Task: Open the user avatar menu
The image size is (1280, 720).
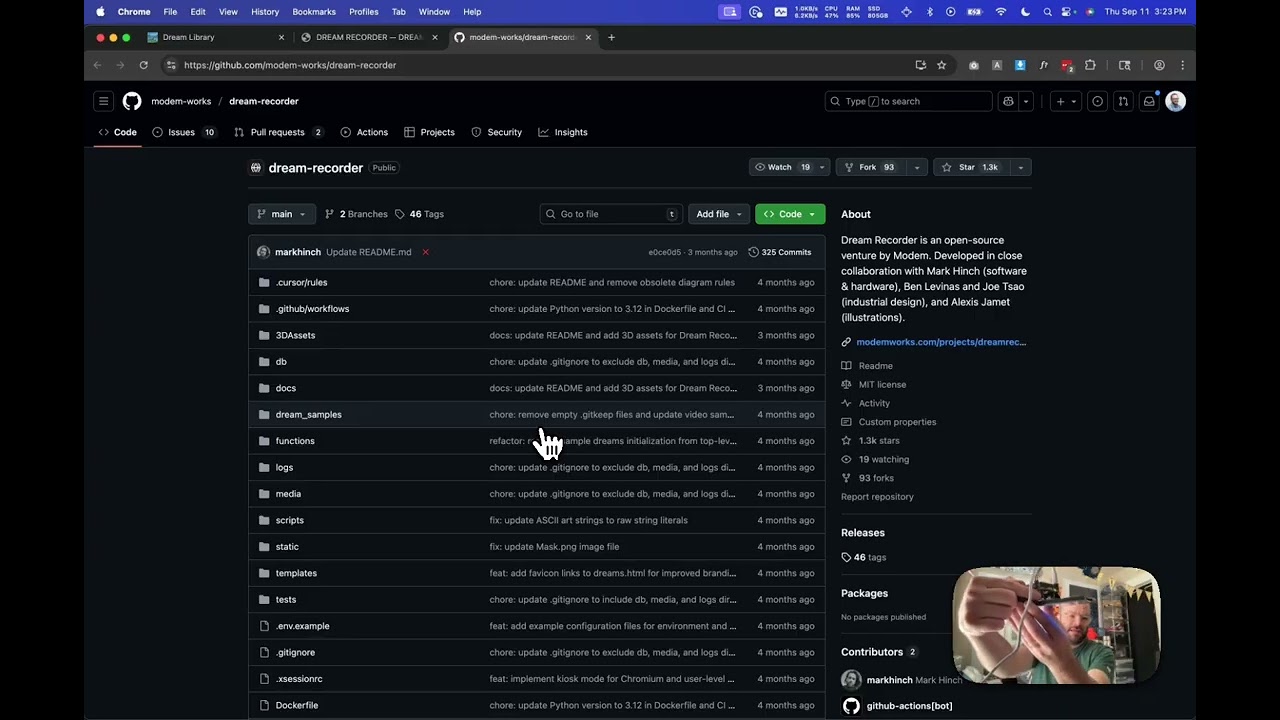Action: tap(1176, 101)
